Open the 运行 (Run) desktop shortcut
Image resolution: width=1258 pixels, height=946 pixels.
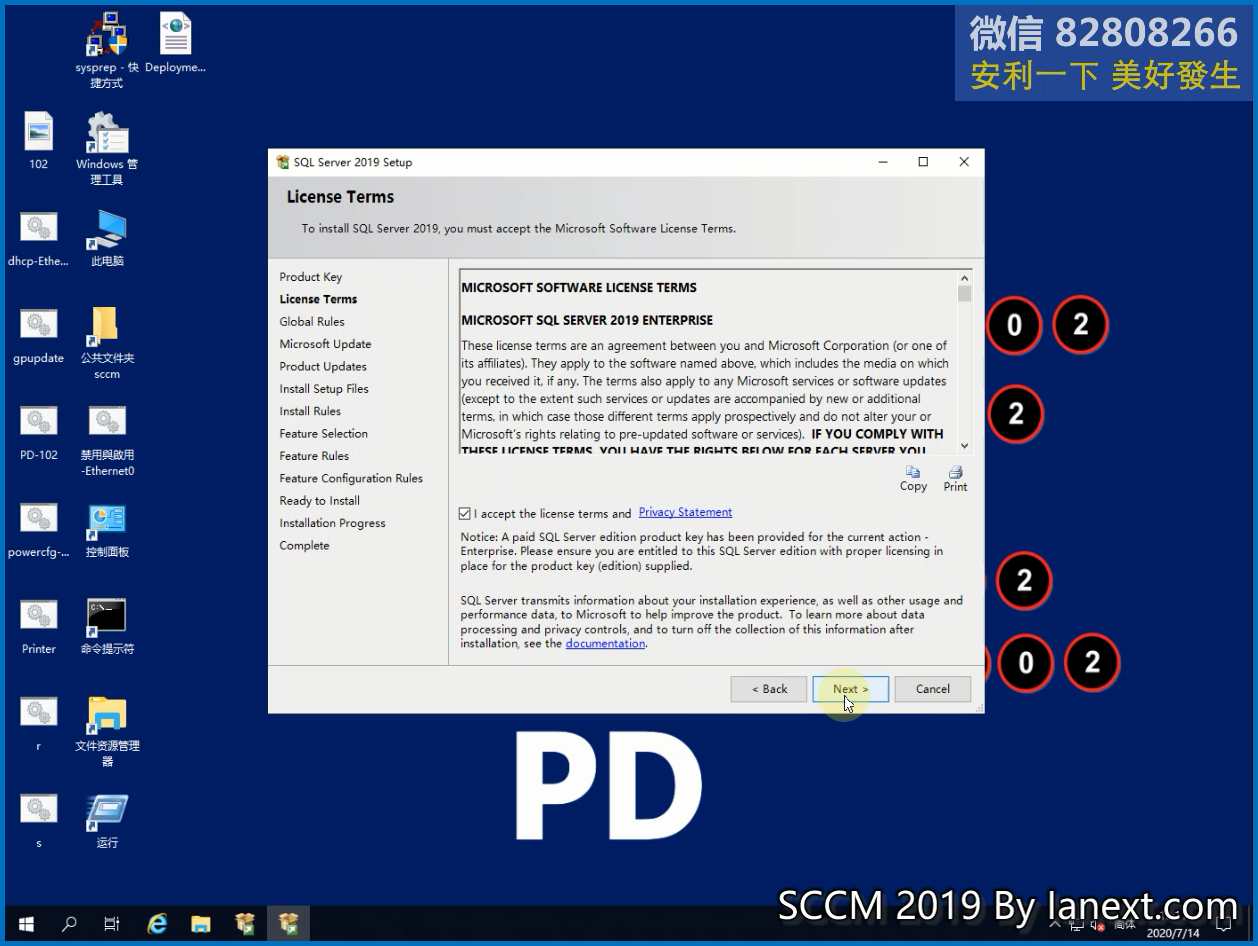(107, 820)
